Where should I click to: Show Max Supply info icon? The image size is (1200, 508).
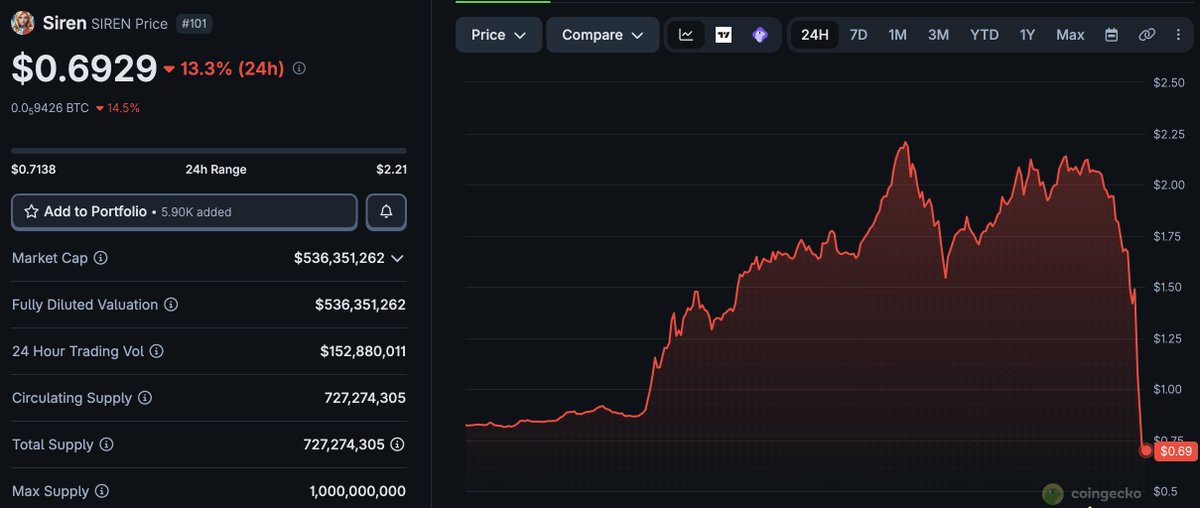pos(101,491)
